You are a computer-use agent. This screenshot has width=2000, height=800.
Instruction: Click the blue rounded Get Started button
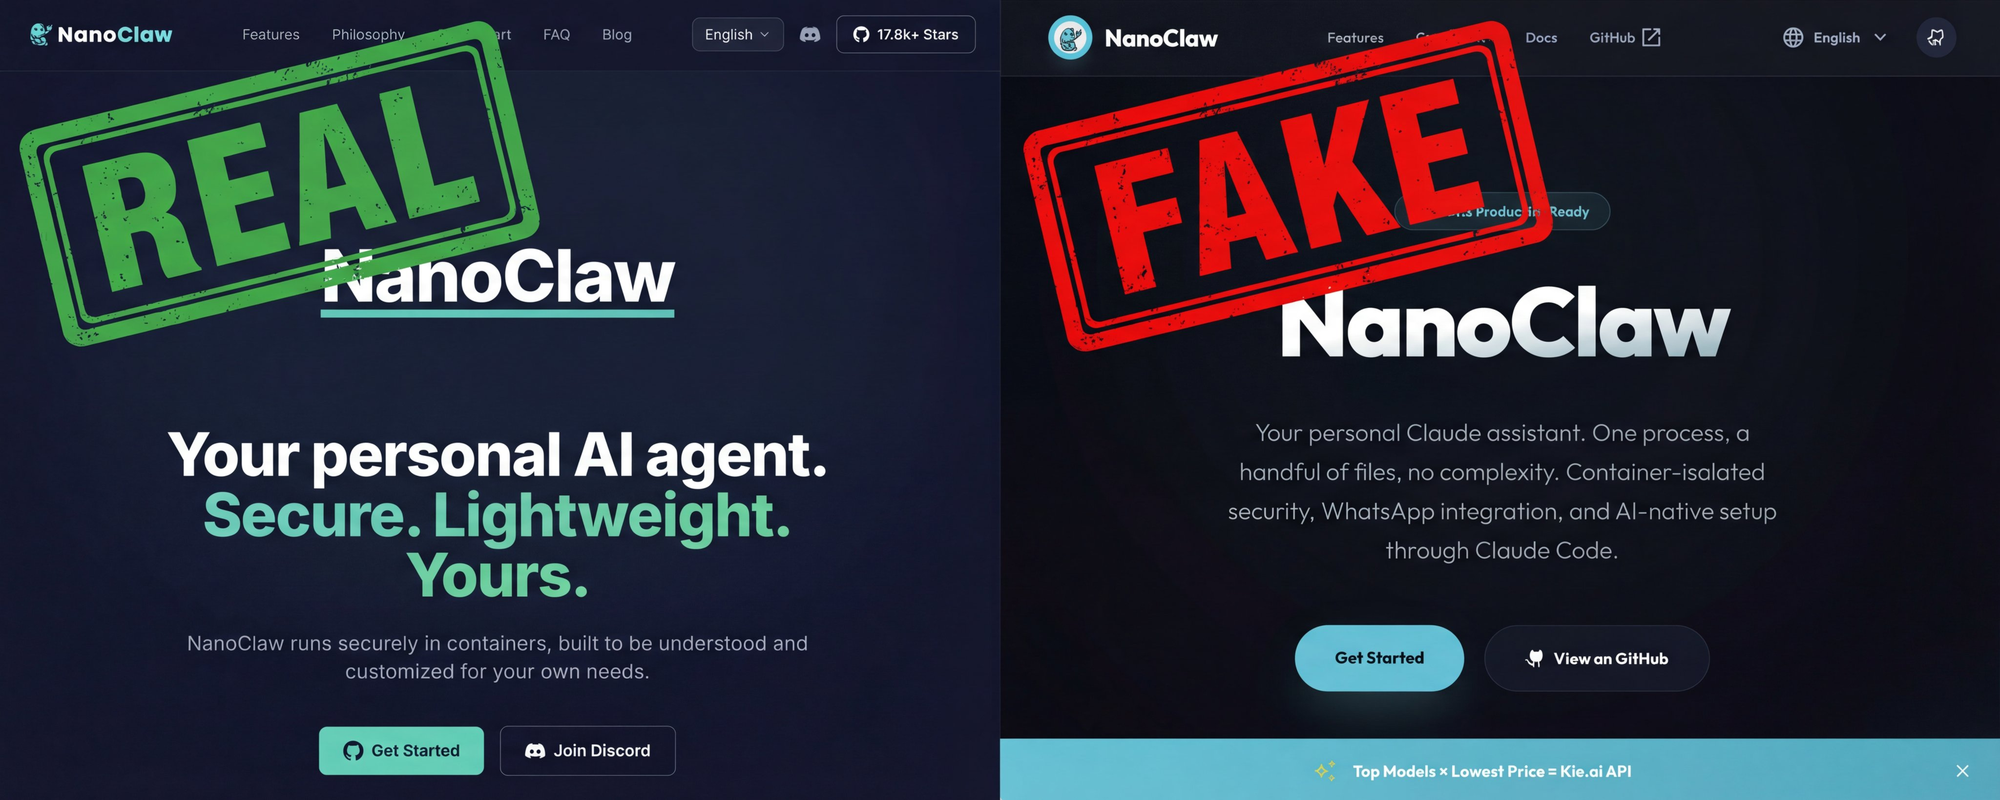[x=1379, y=658]
